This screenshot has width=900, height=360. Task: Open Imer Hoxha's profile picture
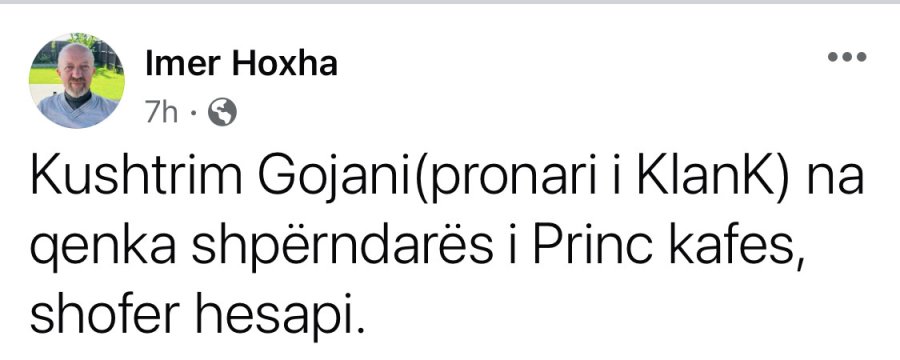[76, 80]
